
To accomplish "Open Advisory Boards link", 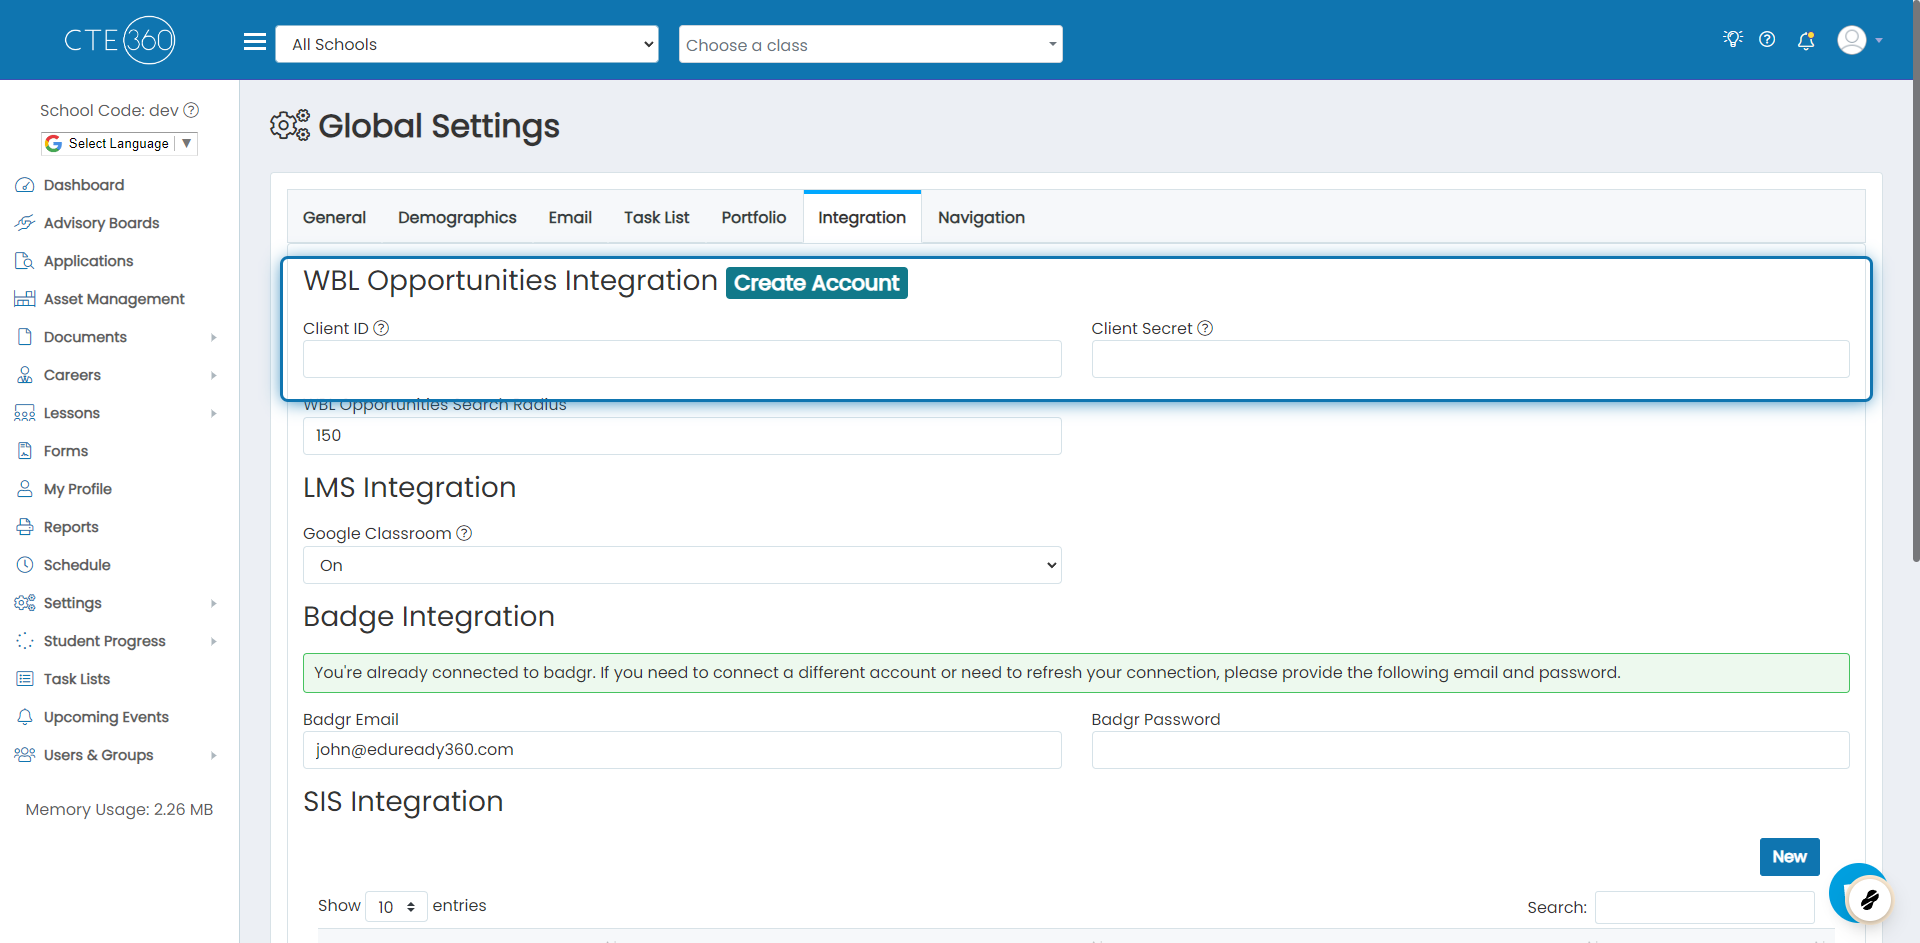I will click(x=101, y=223).
